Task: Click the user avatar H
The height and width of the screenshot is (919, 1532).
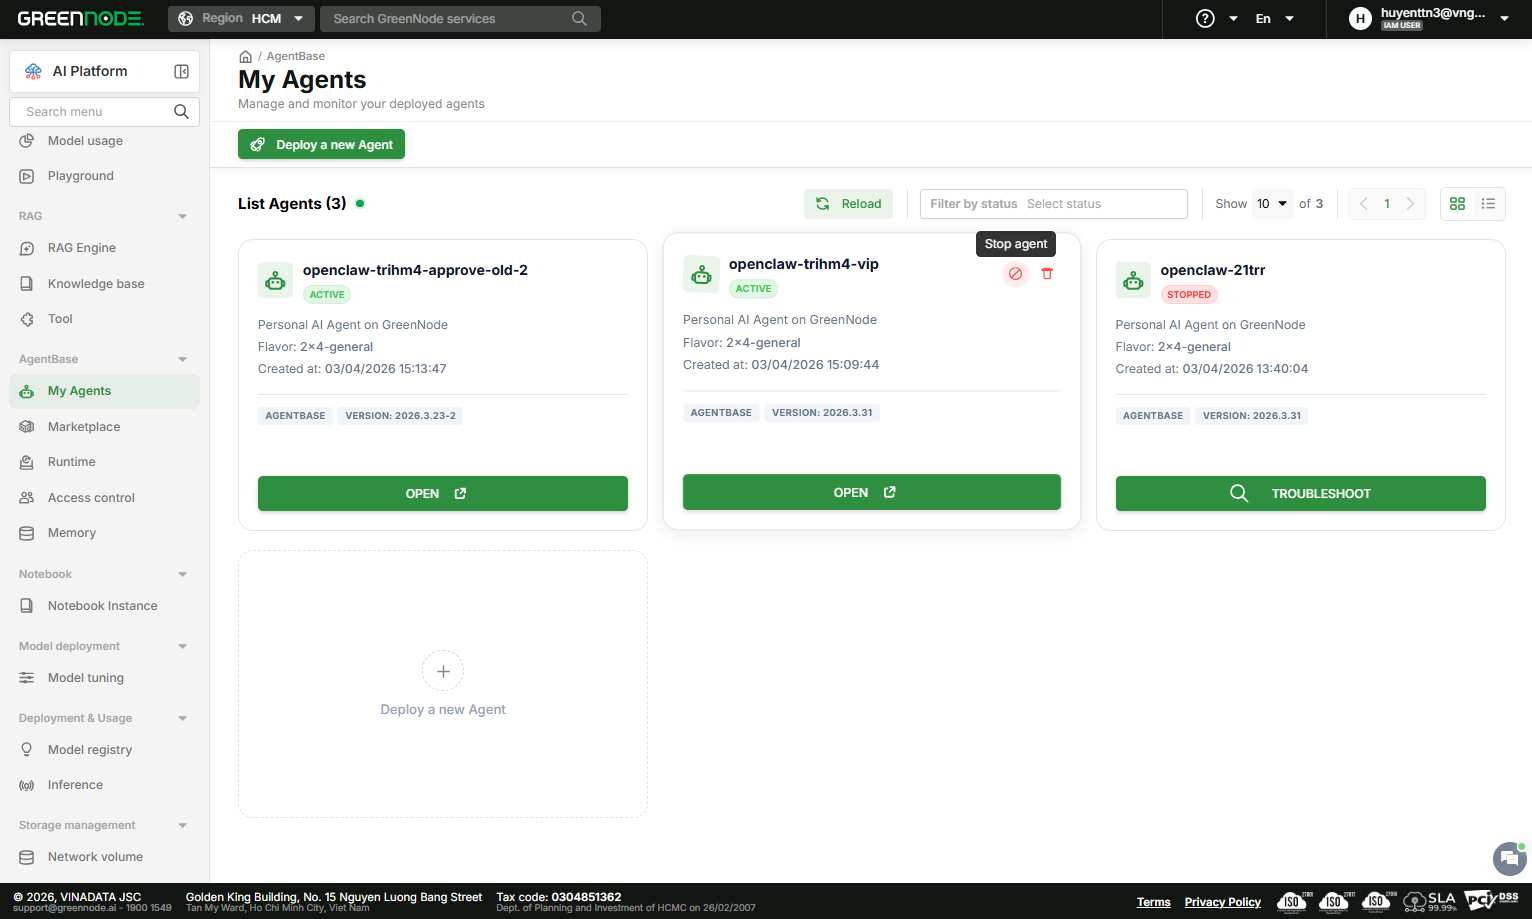Action: (x=1360, y=19)
